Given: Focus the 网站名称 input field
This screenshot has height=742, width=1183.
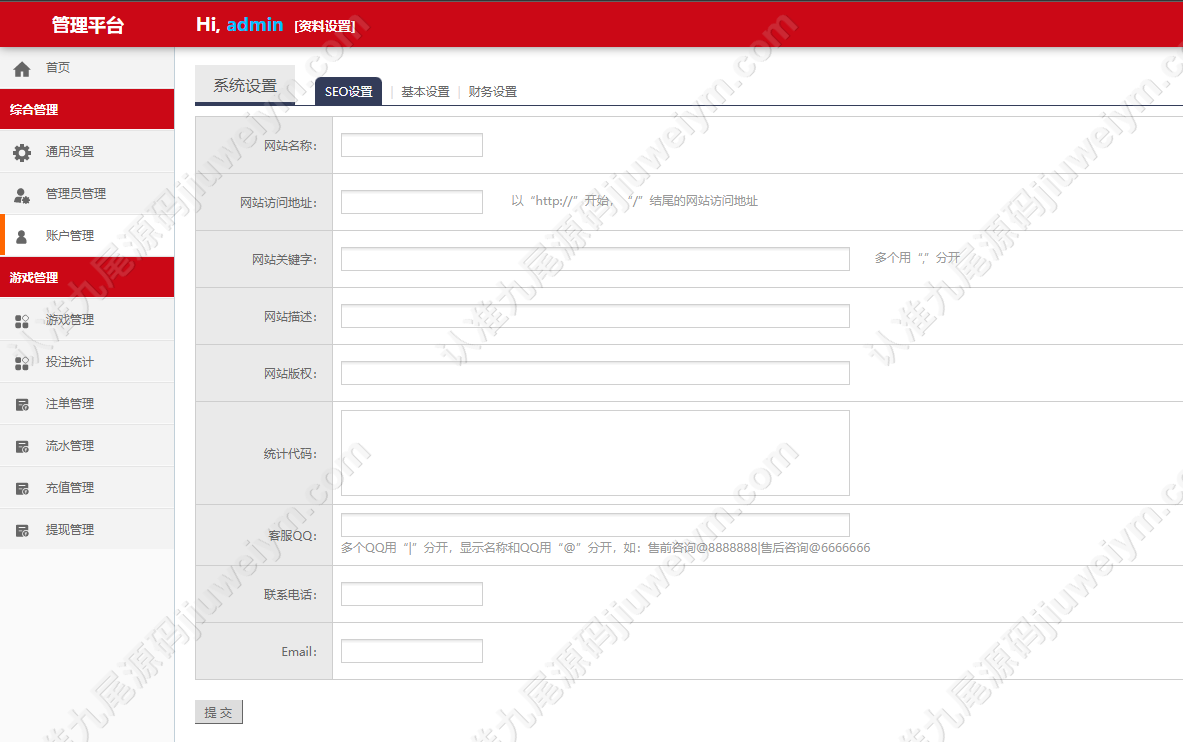Looking at the screenshot, I should coord(412,145).
